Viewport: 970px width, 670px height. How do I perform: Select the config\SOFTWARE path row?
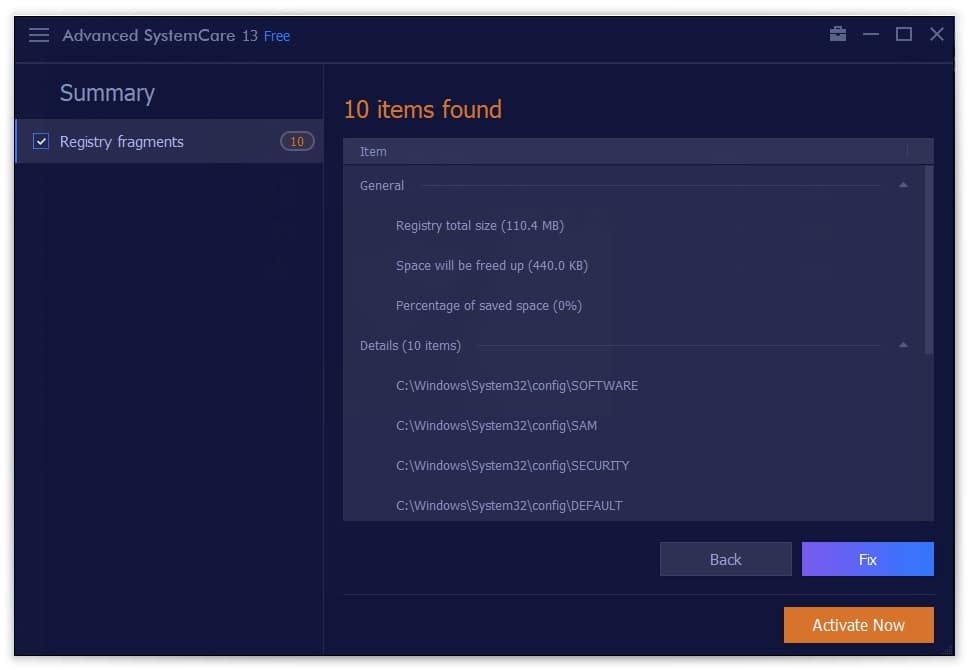[x=633, y=385]
